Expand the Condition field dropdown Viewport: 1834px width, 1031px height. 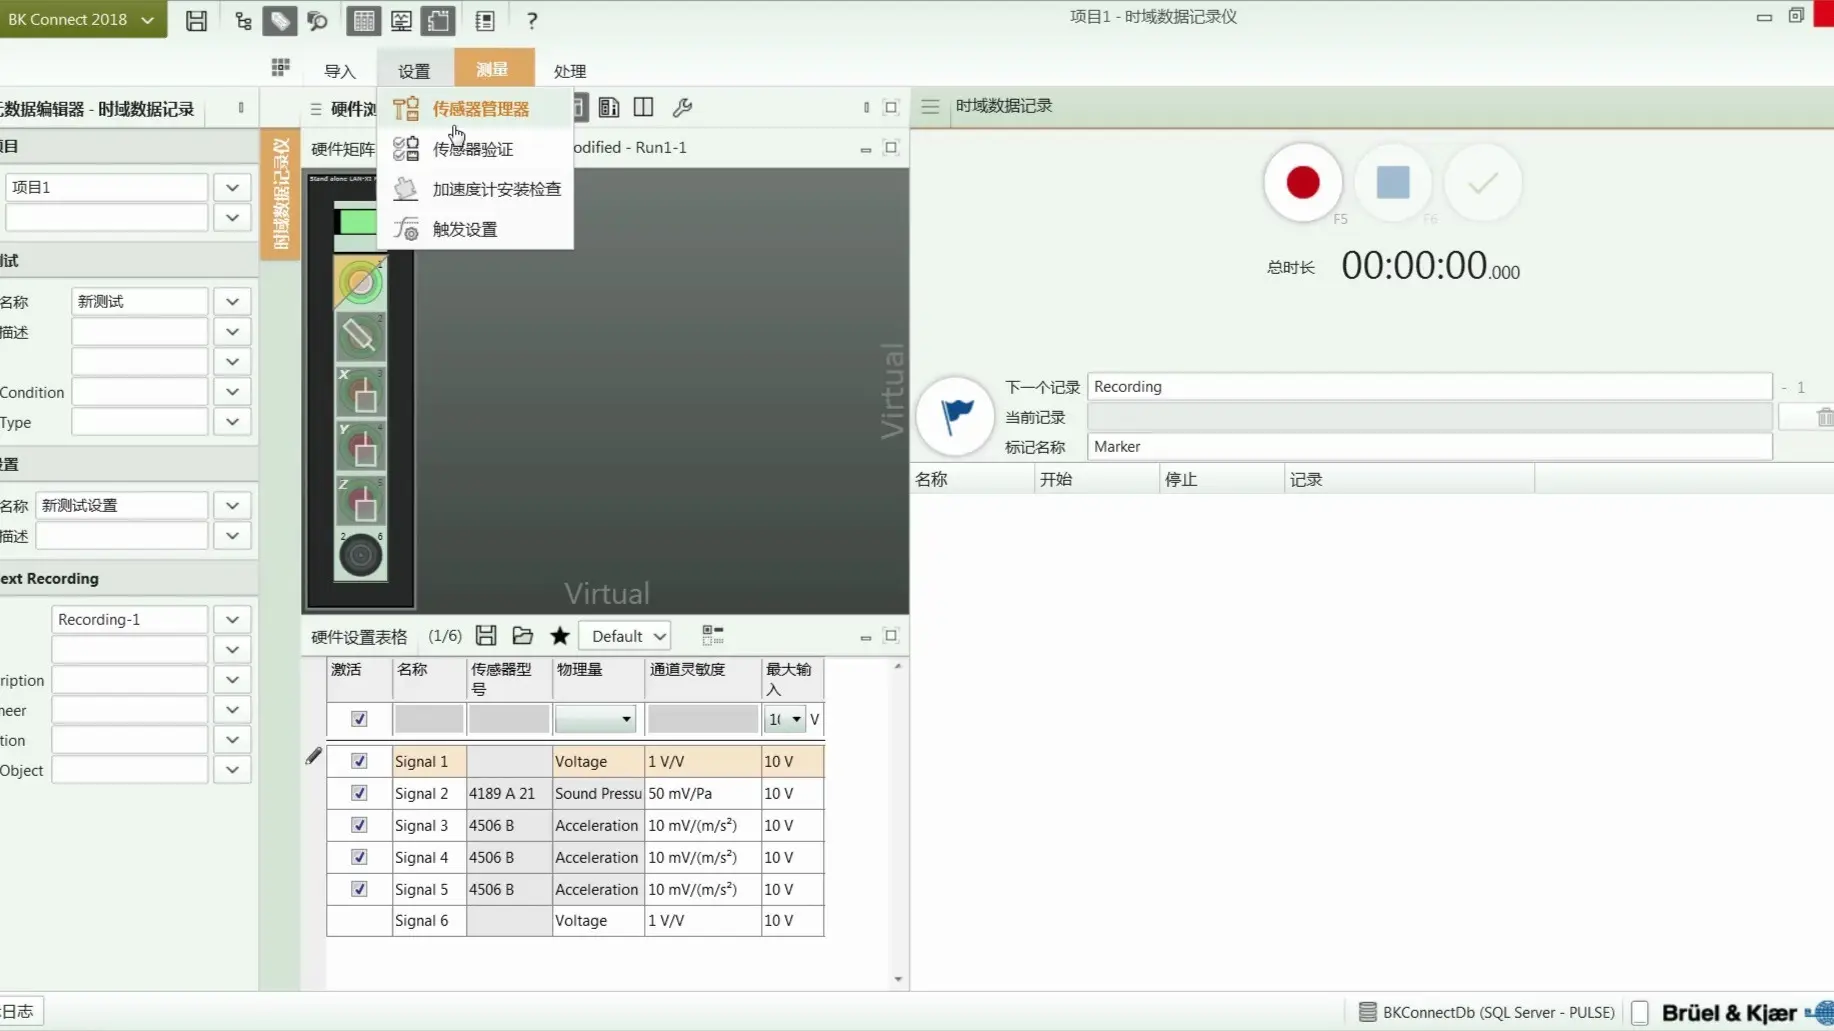tap(232, 392)
